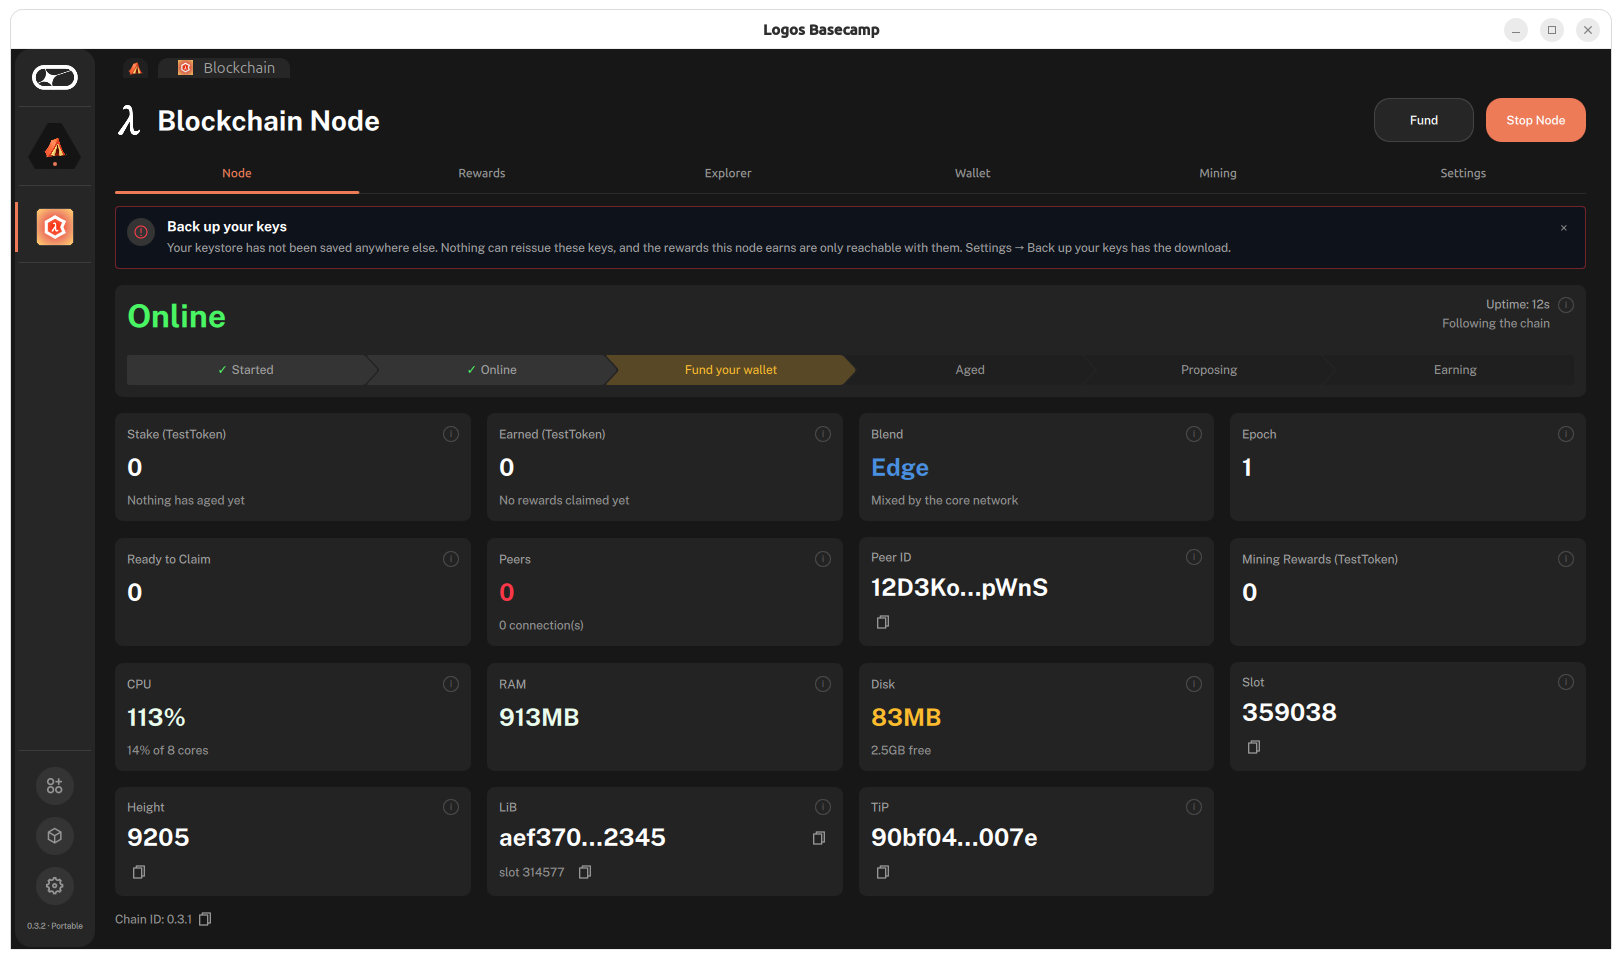Show info for Mining Rewards card
Viewport: 1622px width, 960px height.
[1566, 559]
